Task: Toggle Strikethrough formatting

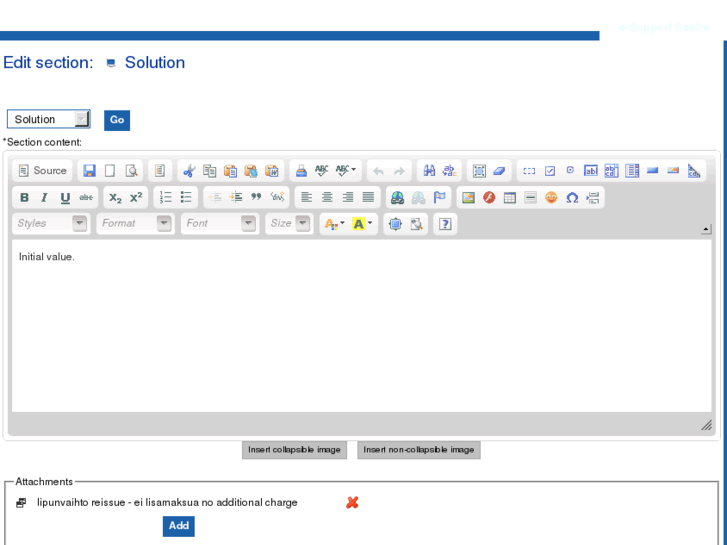Action: [x=86, y=198]
